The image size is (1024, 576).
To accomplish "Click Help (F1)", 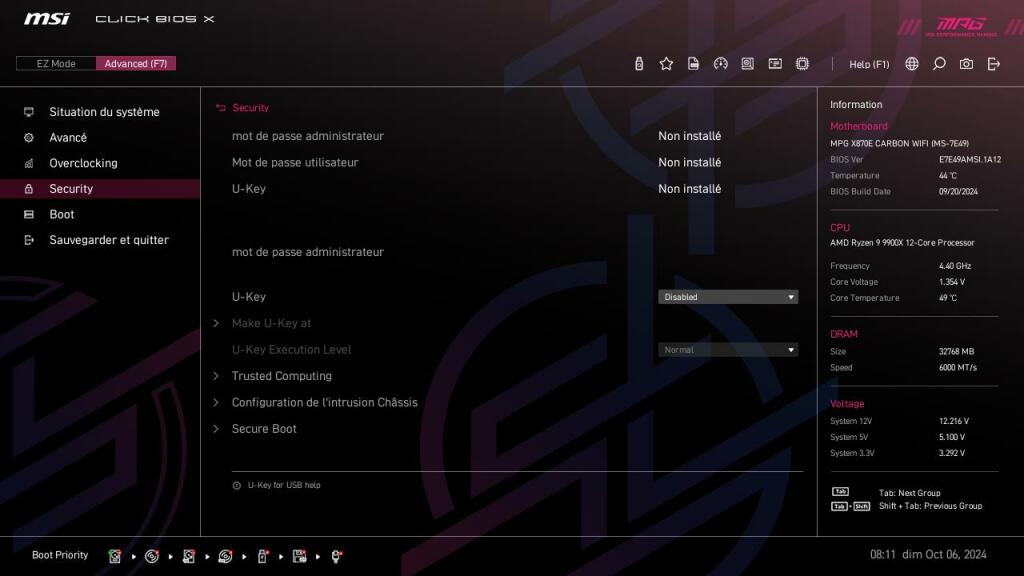I will pyautogui.click(x=868, y=63).
